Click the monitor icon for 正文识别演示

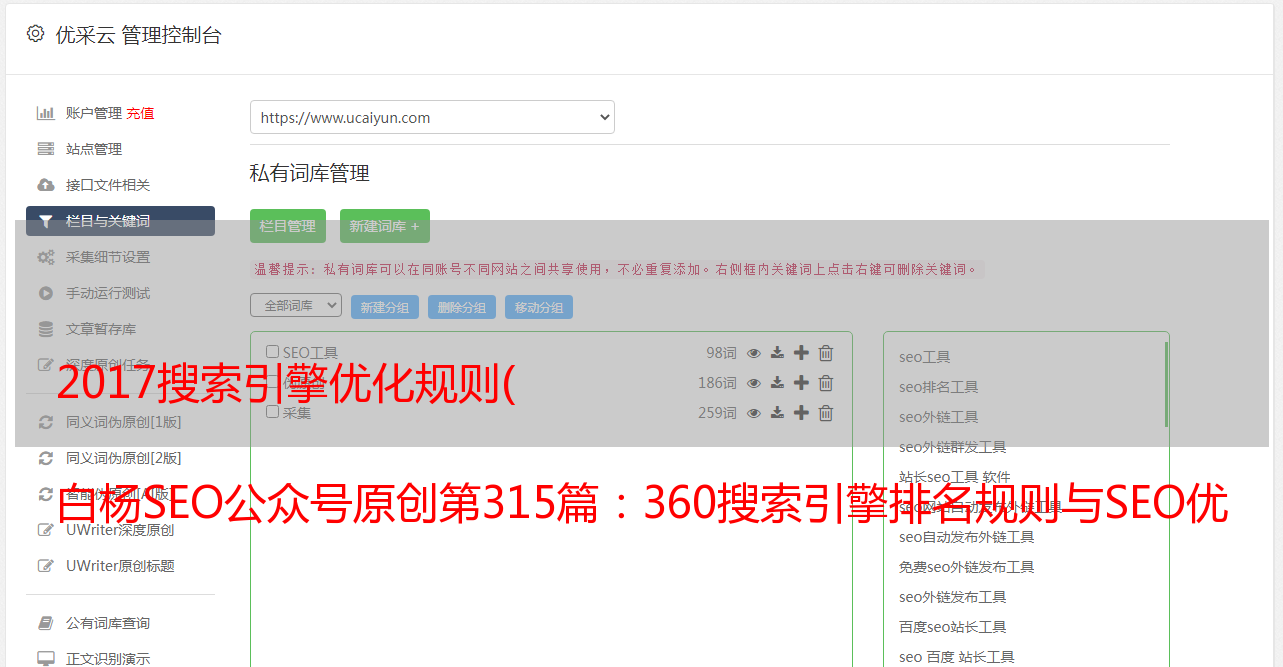[45, 659]
